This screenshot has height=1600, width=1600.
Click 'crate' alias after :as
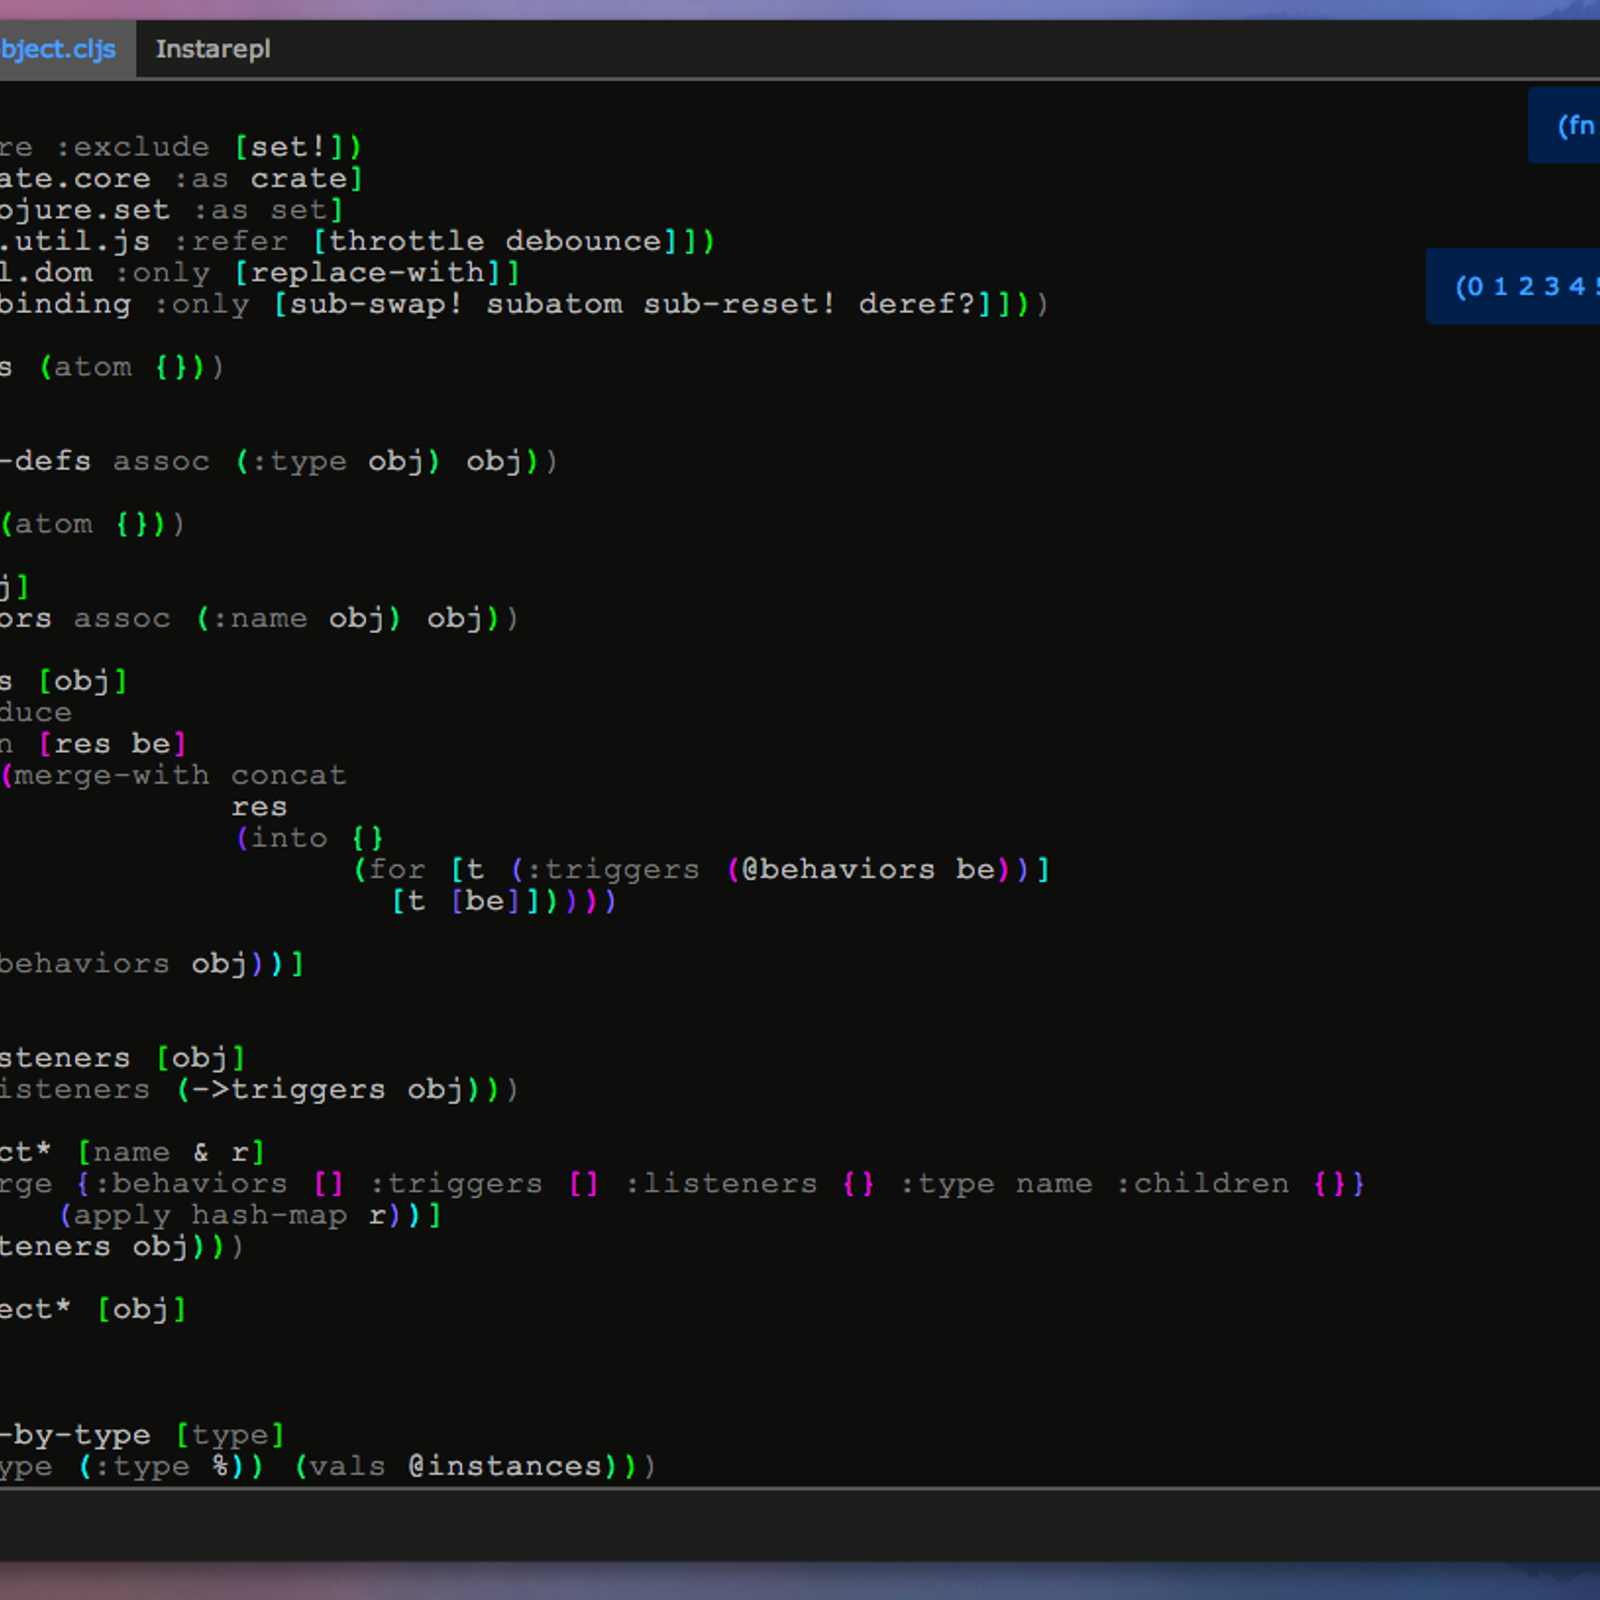(x=298, y=178)
